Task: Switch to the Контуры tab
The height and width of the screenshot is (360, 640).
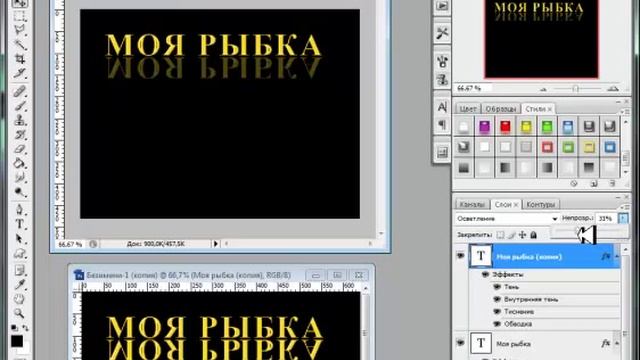Action: click(x=541, y=204)
